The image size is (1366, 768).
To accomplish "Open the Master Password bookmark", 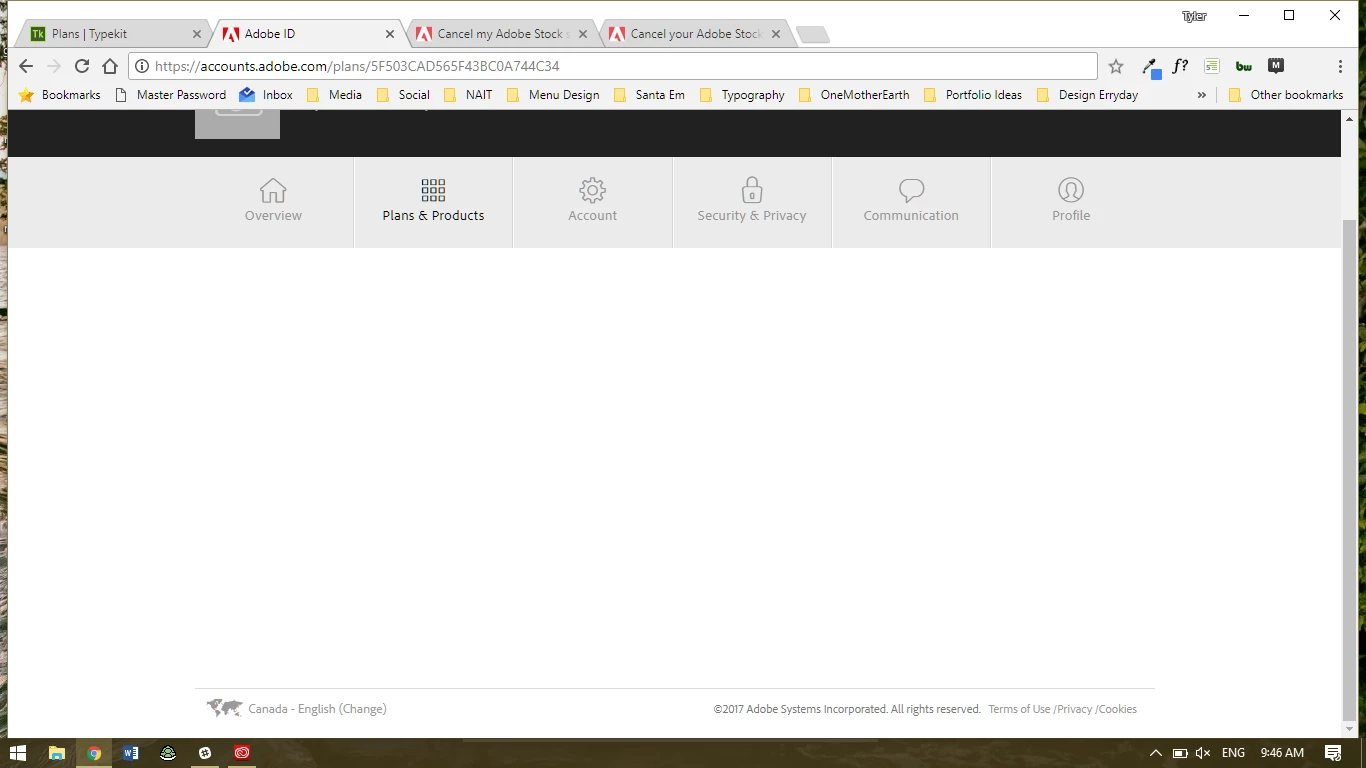I will point(171,95).
